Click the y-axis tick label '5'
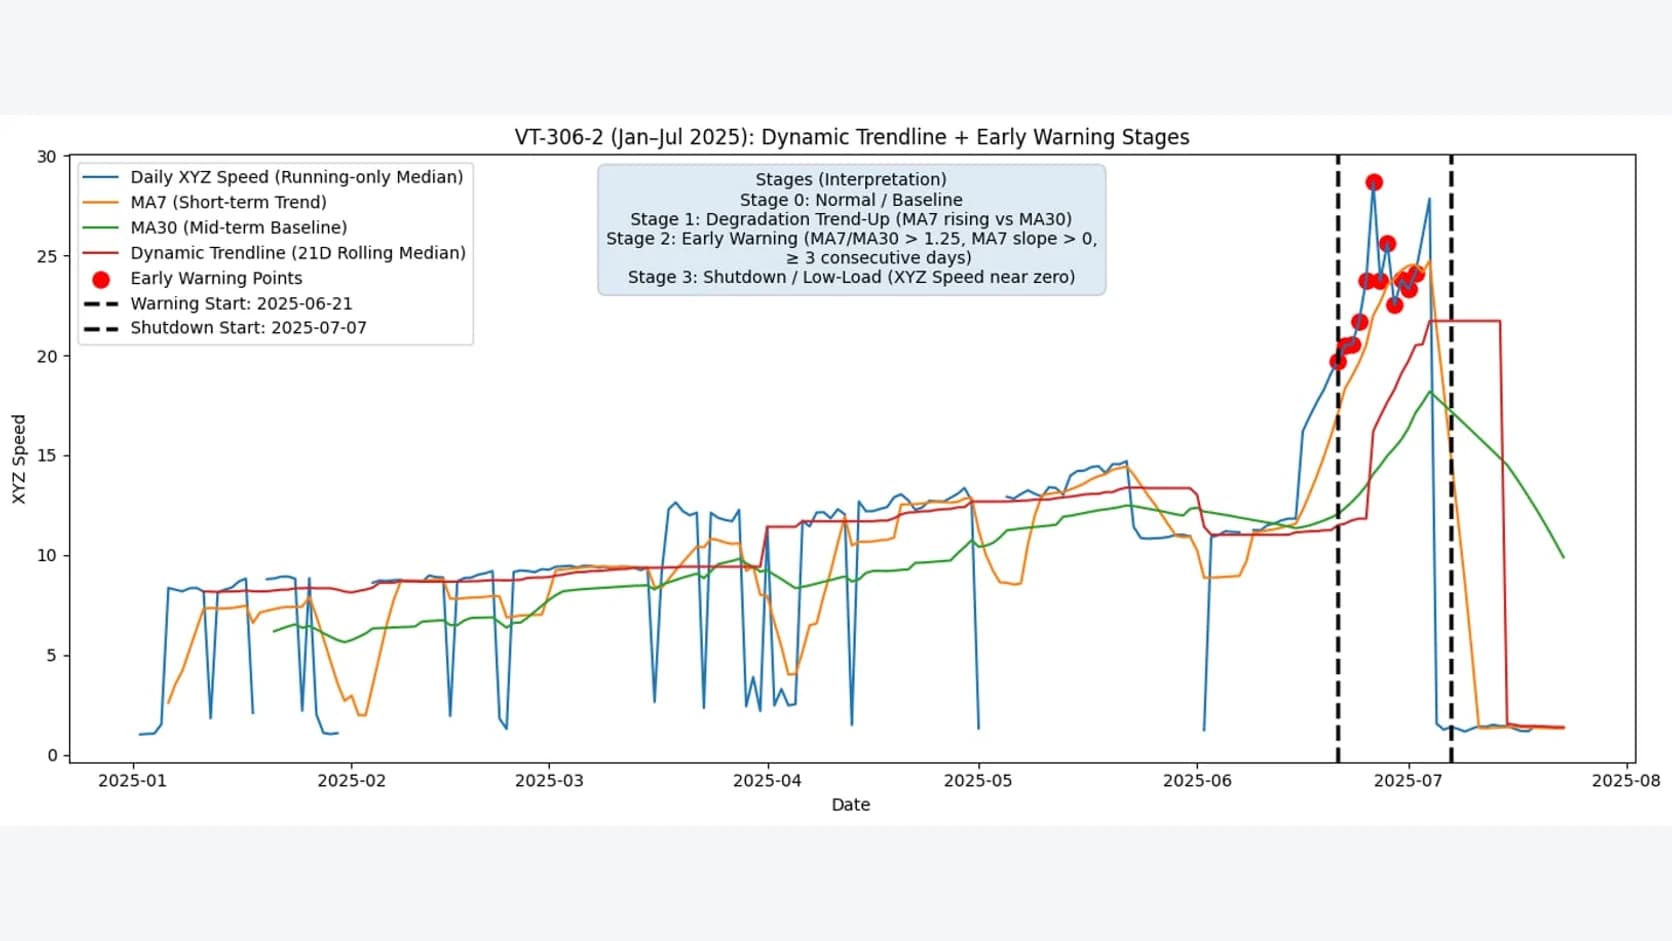The height and width of the screenshot is (941, 1672). click(x=52, y=655)
